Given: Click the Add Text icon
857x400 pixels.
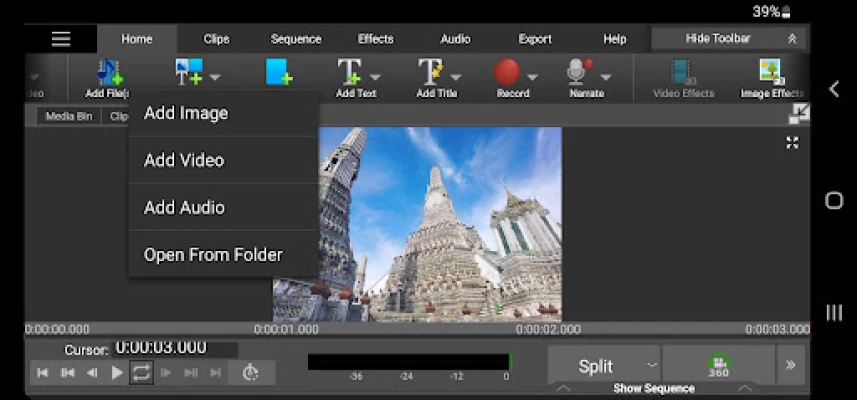Looking at the screenshot, I should 350,72.
